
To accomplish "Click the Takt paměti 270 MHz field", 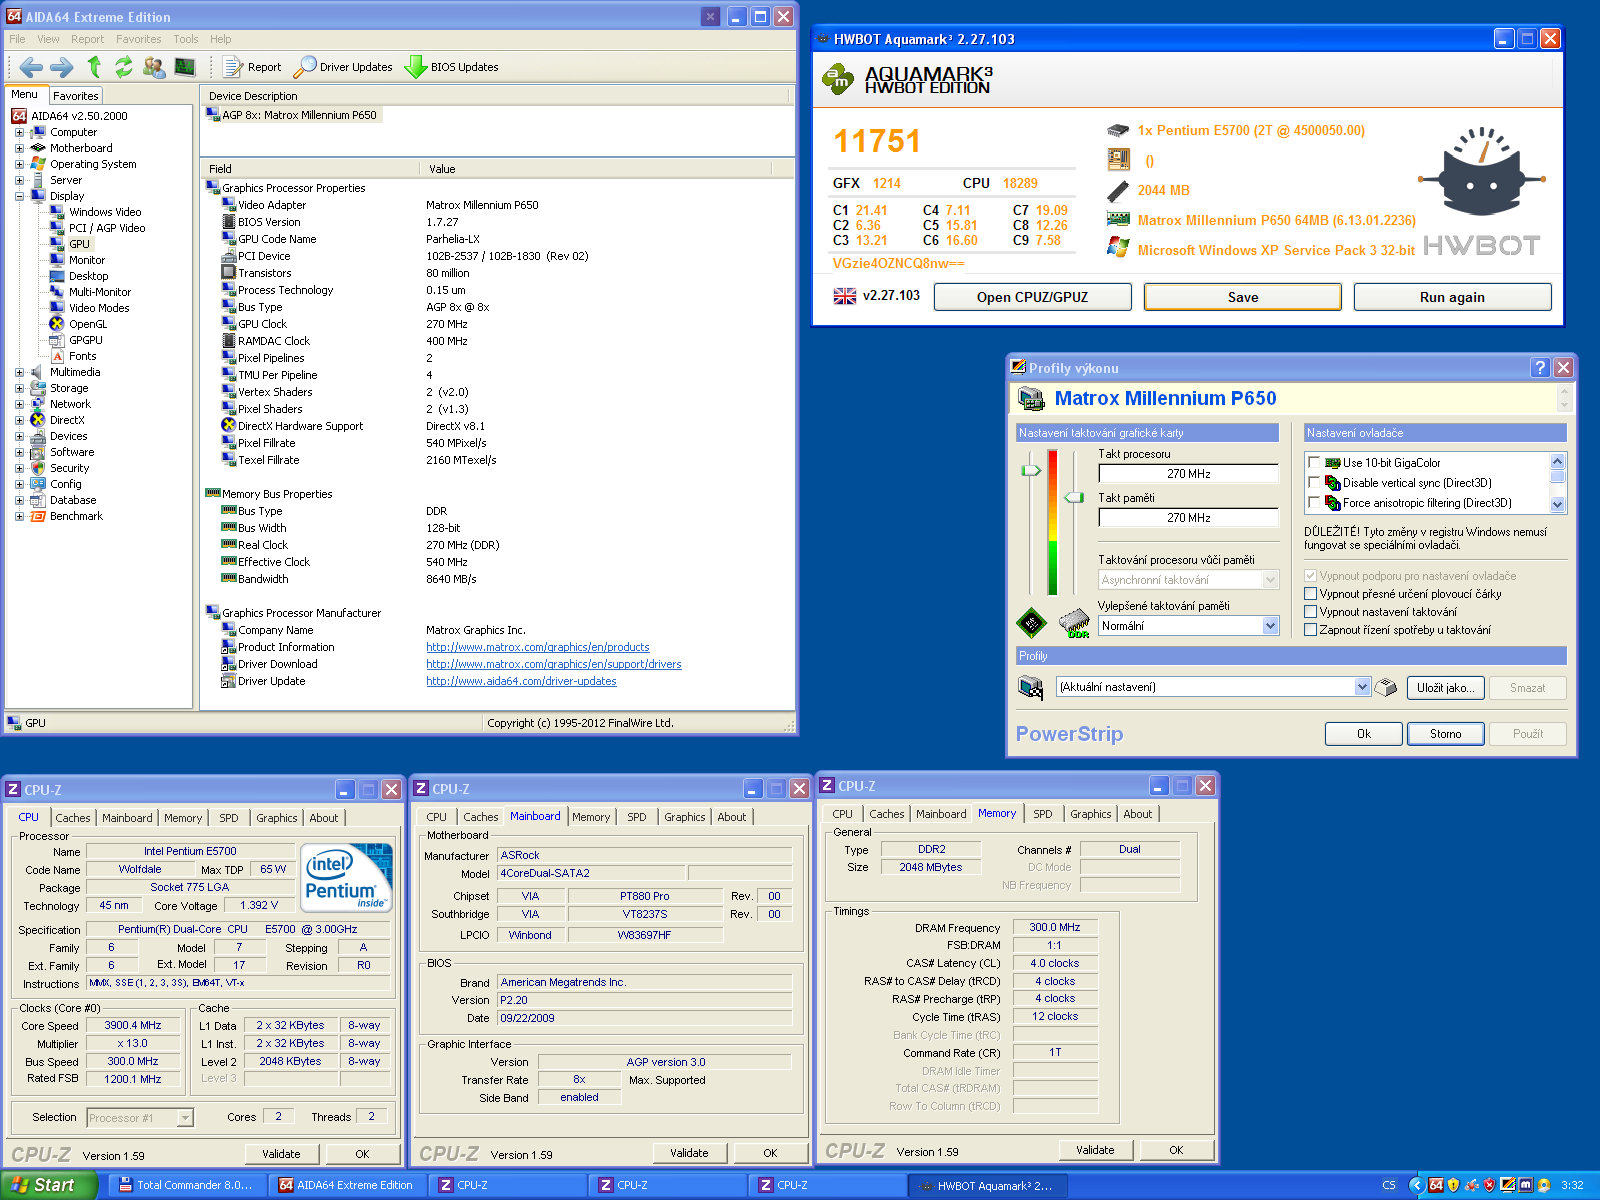I will (x=1188, y=518).
